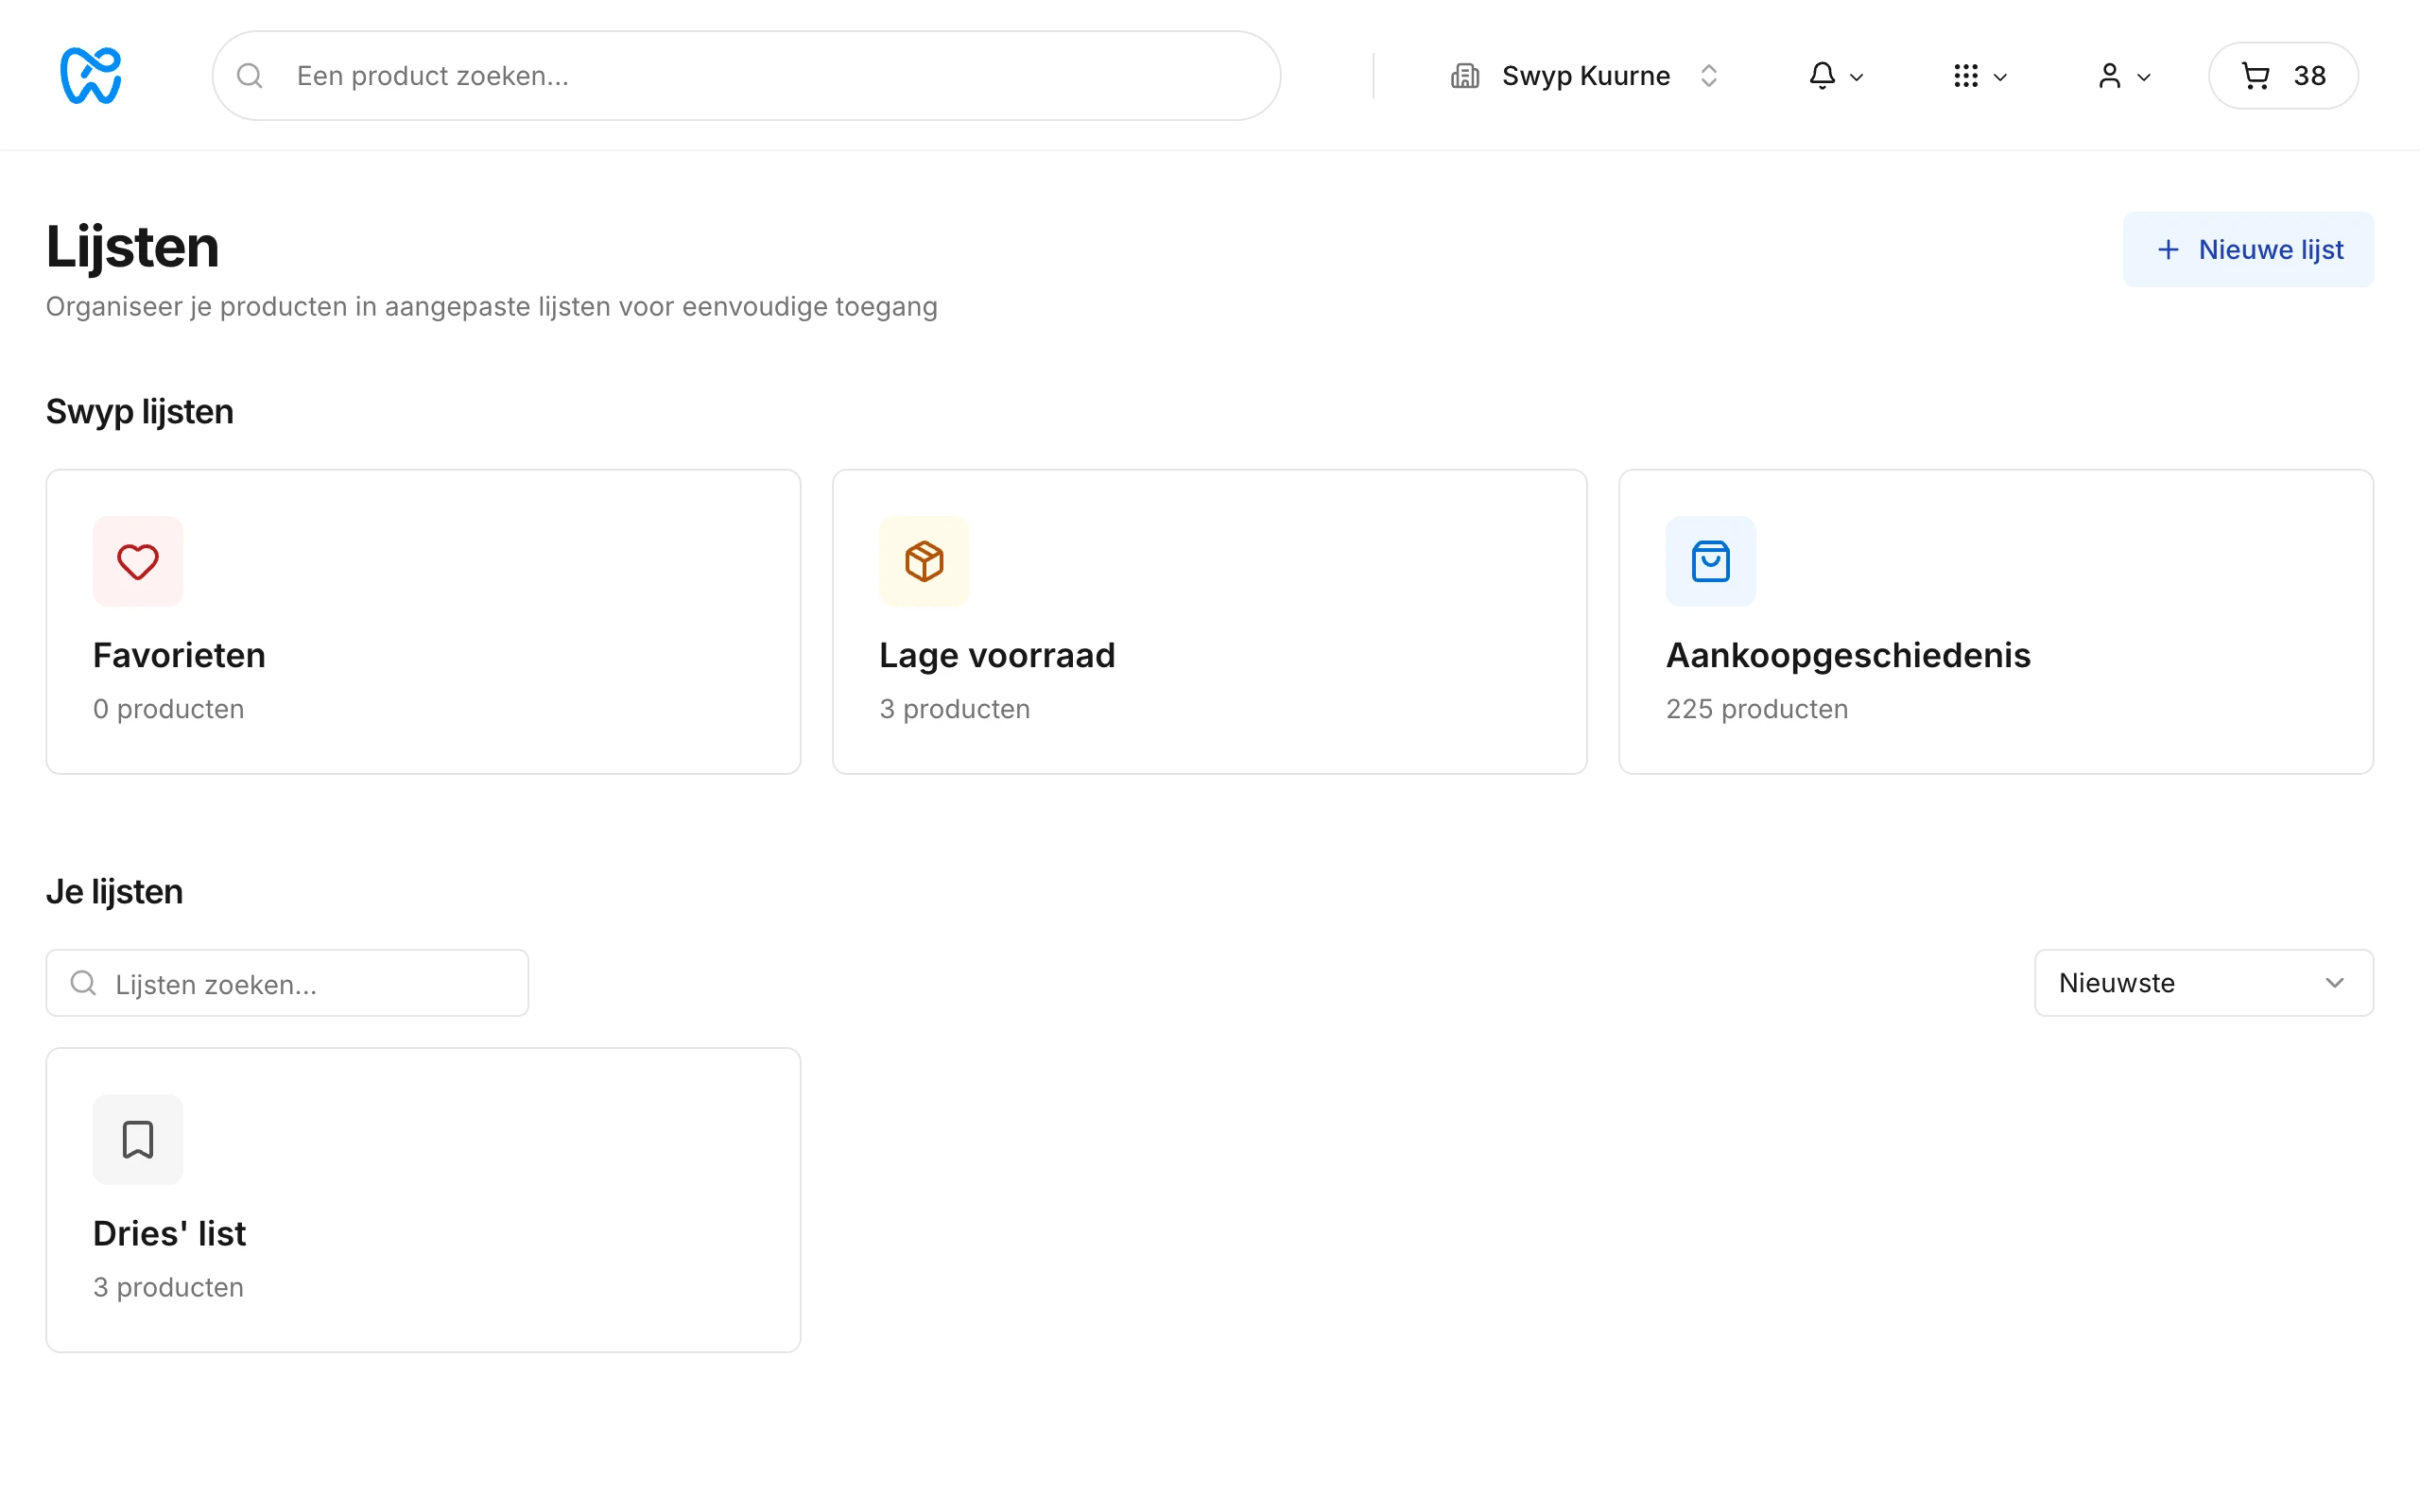Click the '0 producten' text under Favorieten
The width and height of the screenshot is (2420, 1512).
click(x=168, y=709)
